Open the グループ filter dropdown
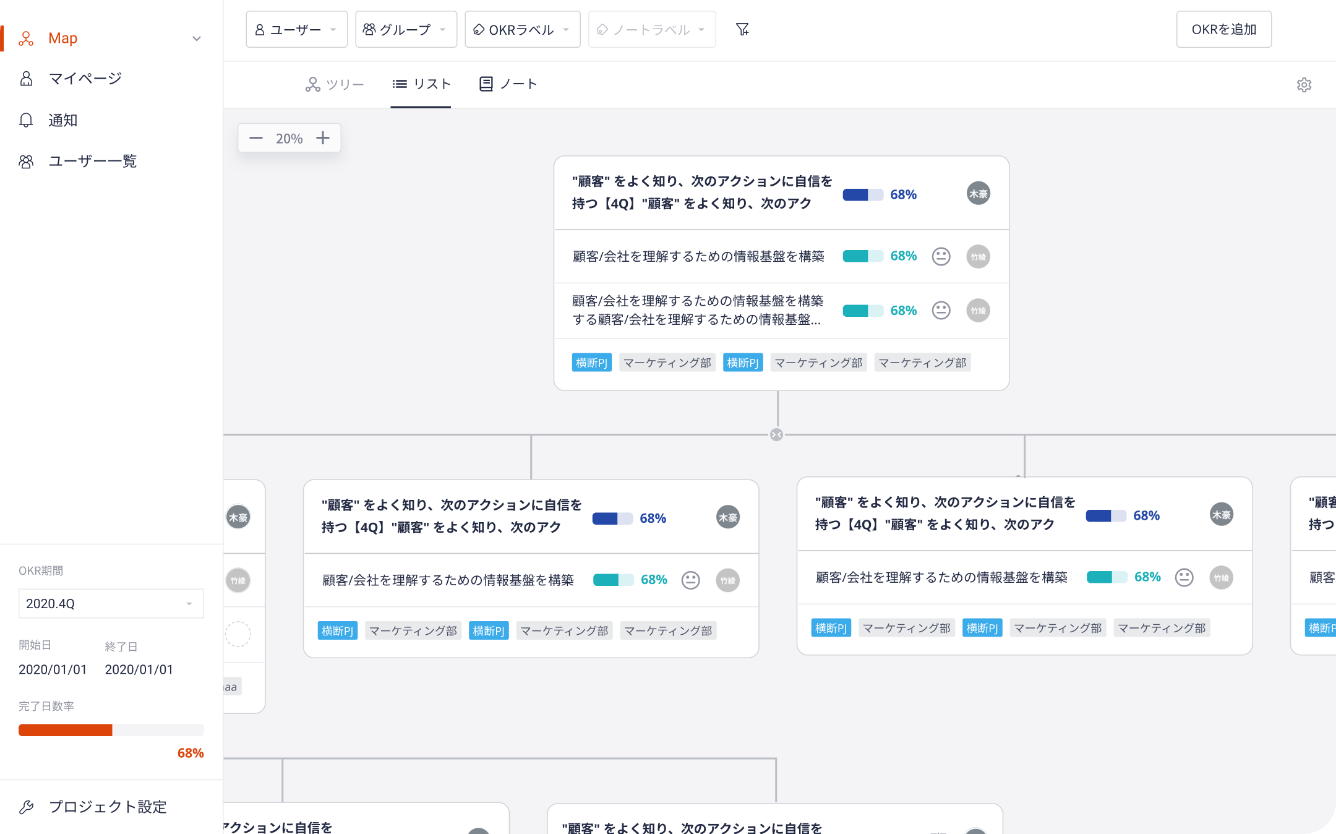 coord(405,29)
